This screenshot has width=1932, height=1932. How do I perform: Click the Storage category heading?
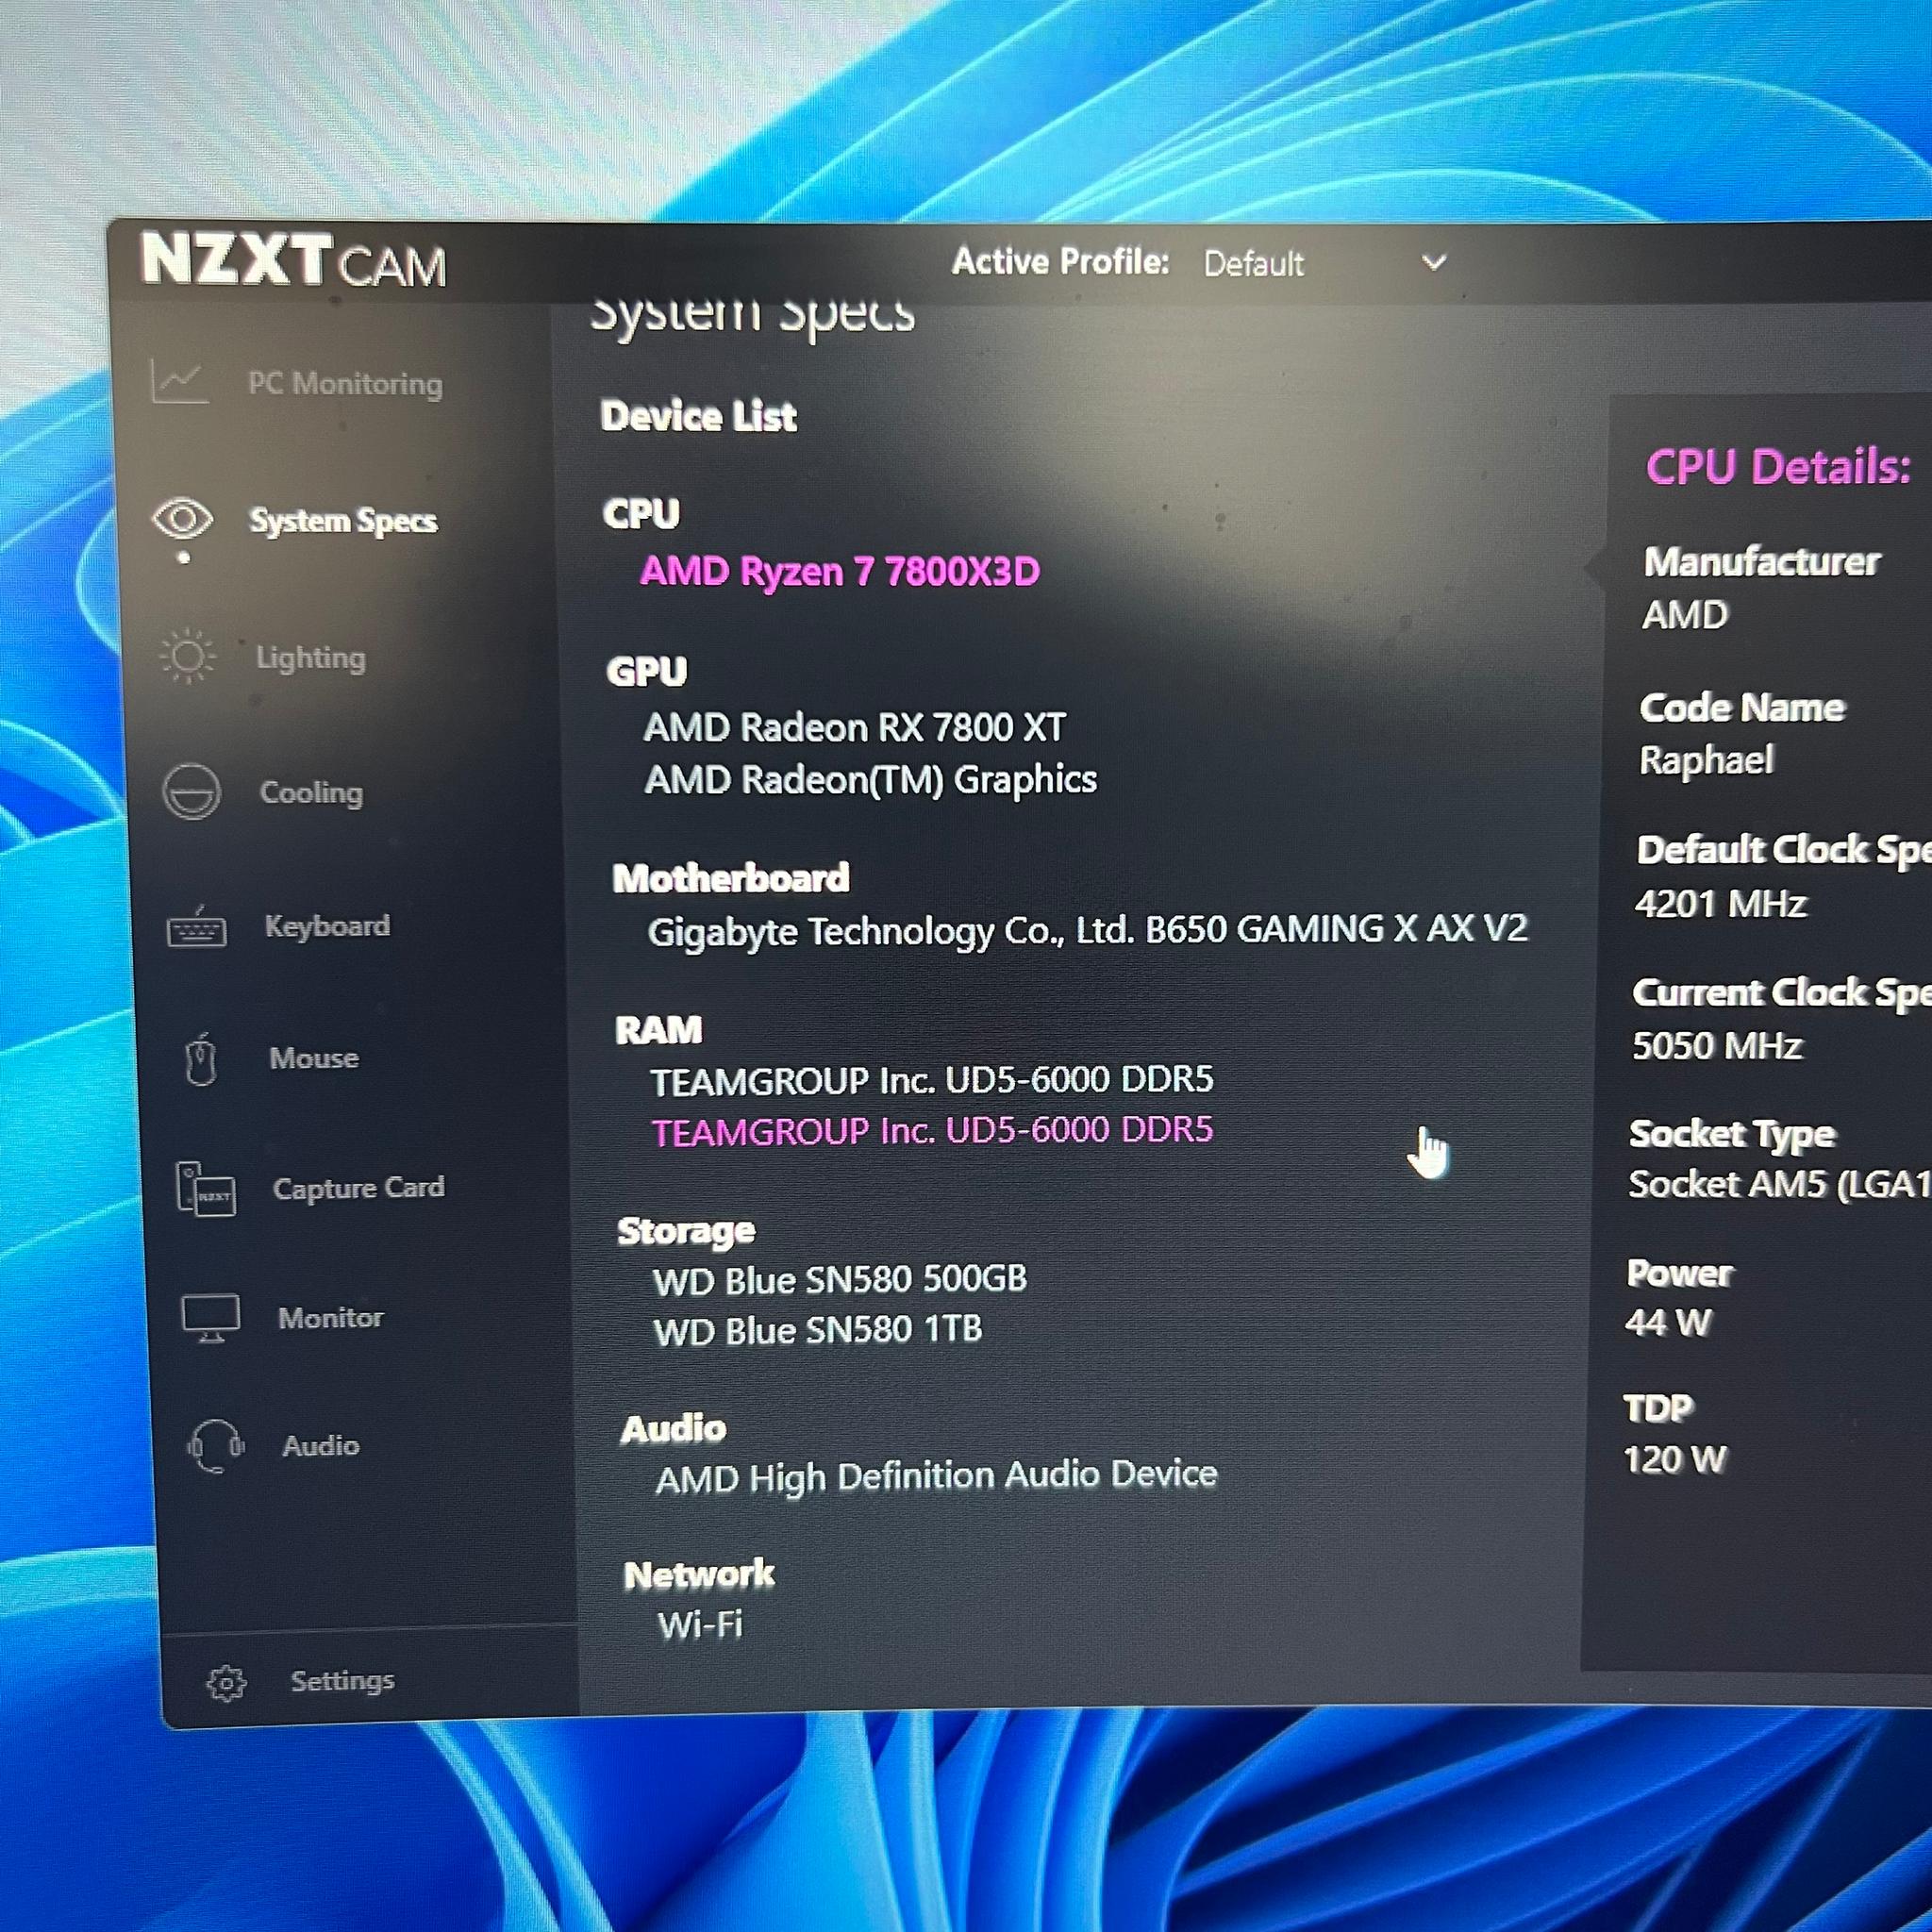pos(686,1232)
